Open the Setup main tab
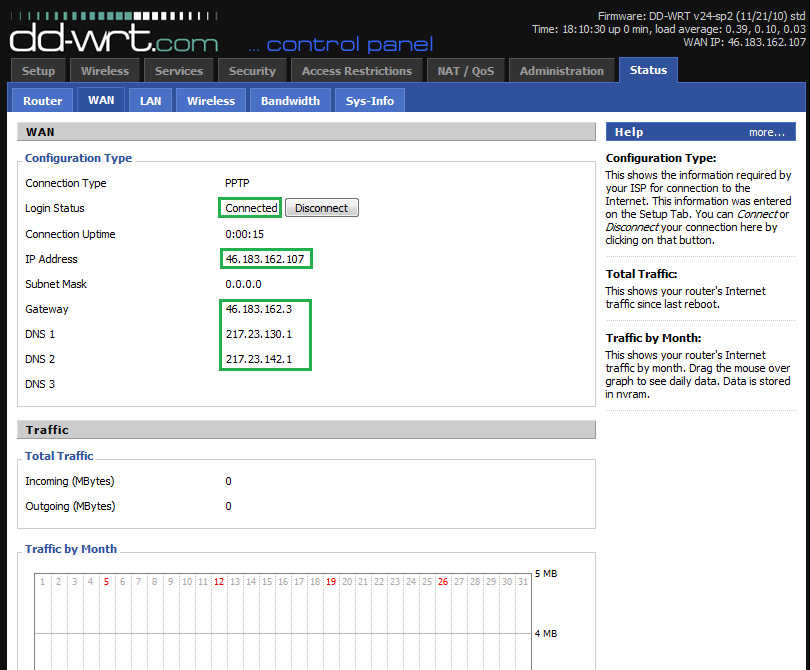810x670 pixels. (38, 71)
